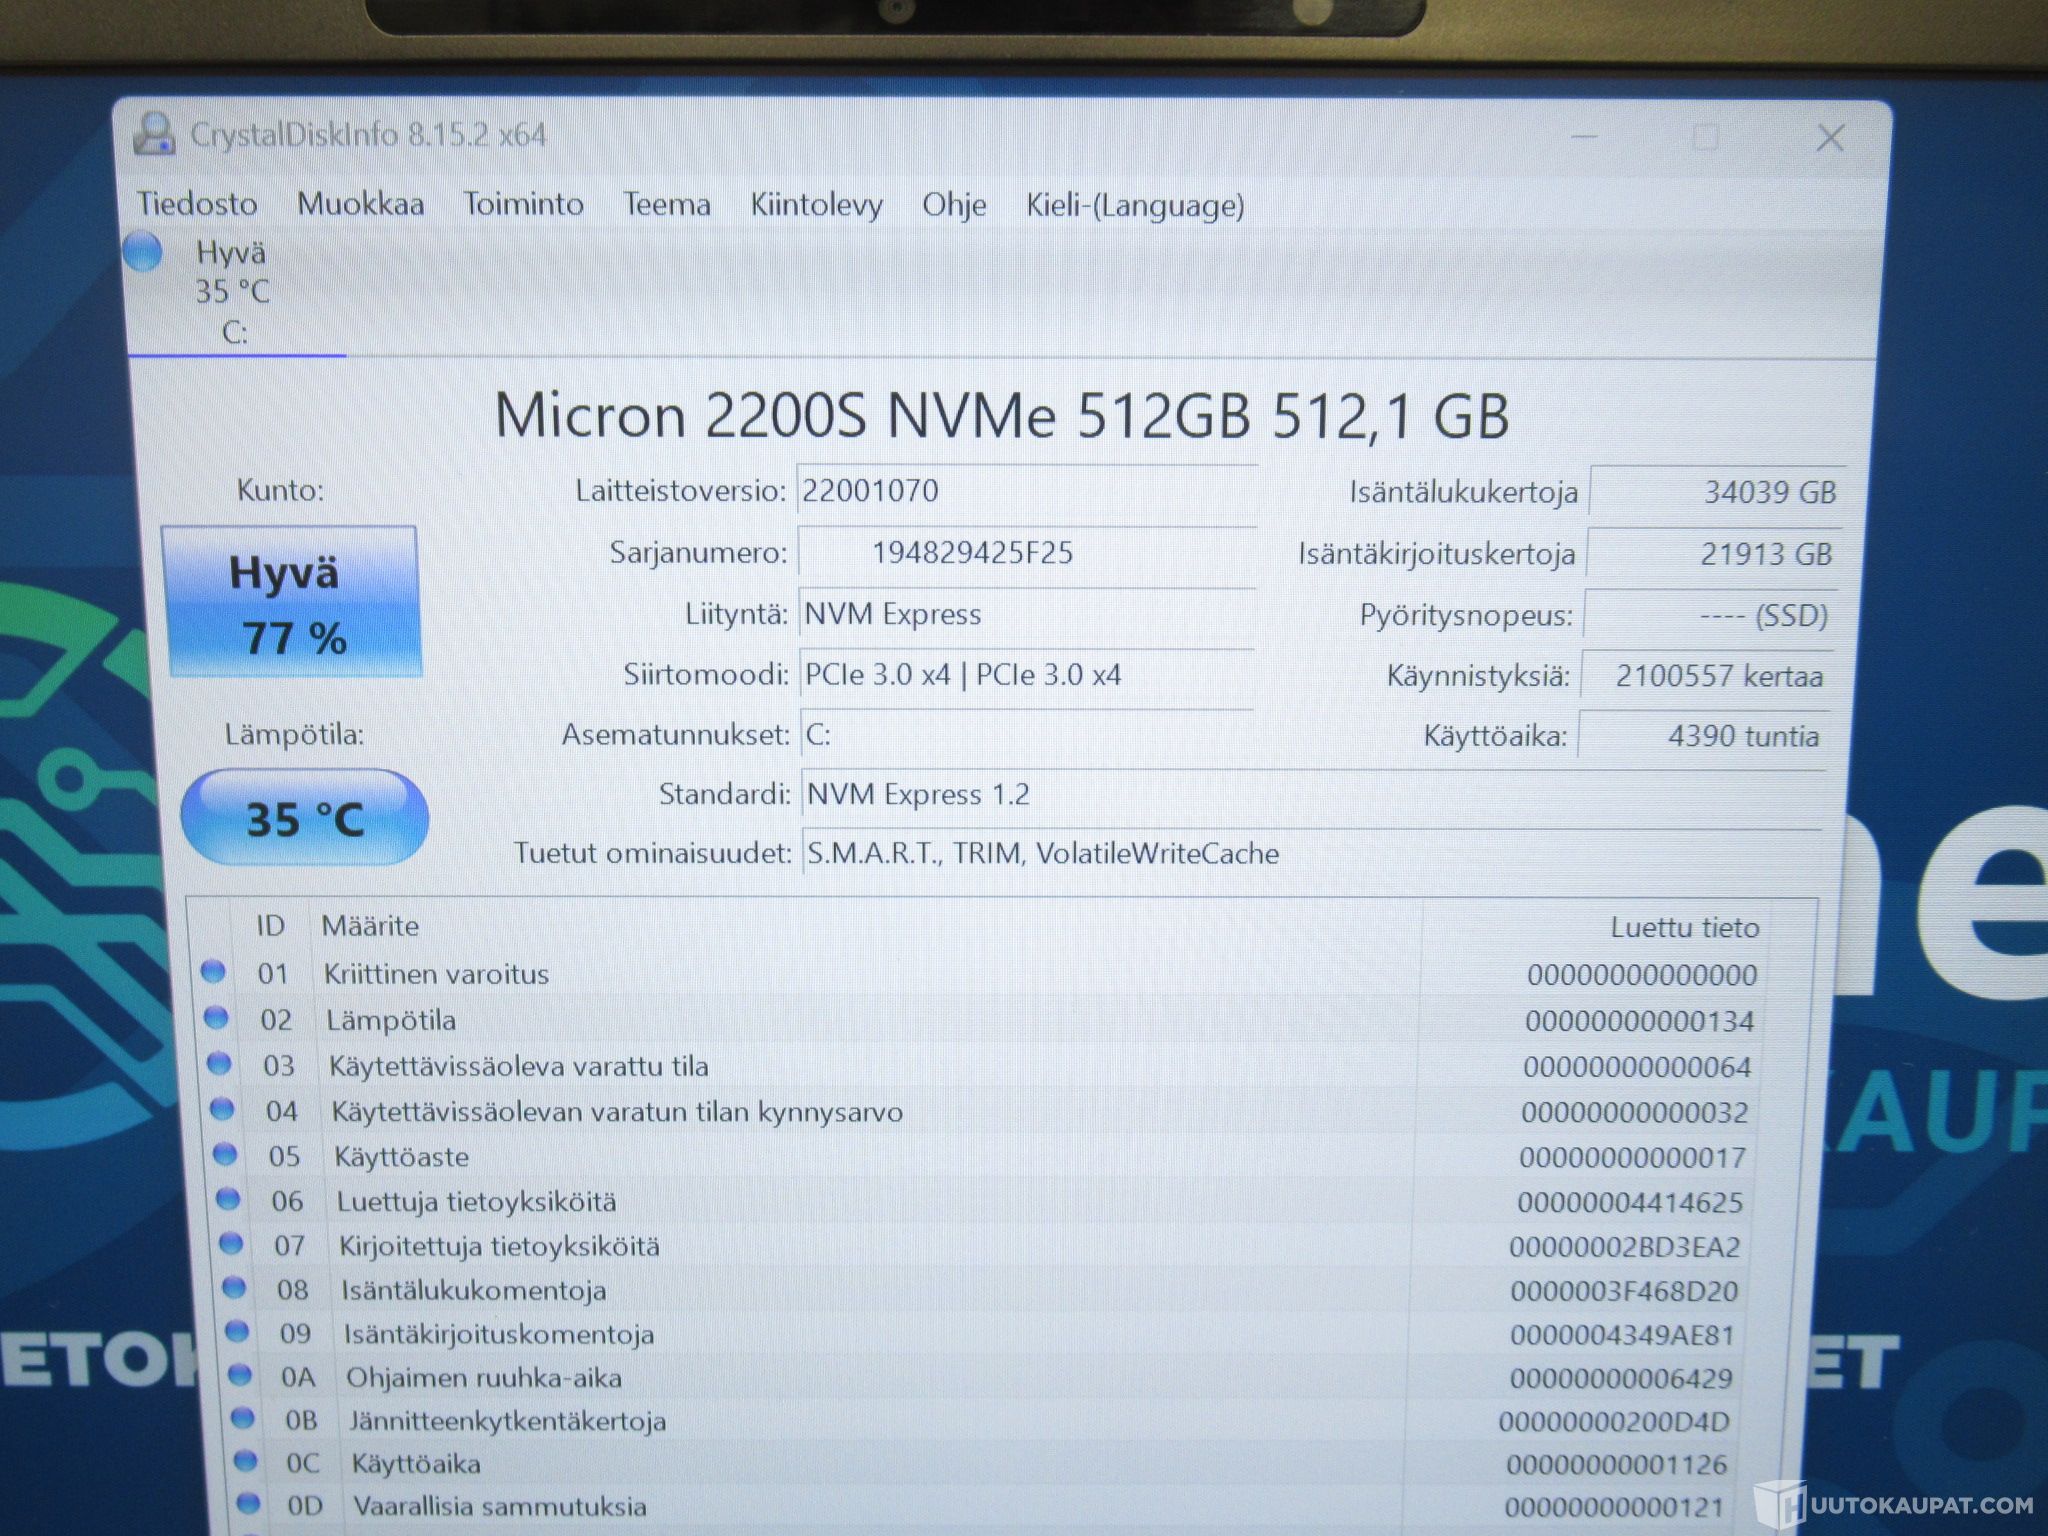Image resolution: width=2048 pixels, height=1536 pixels.
Task: Open the Toiminto menu
Action: pyautogui.click(x=523, y=204)
